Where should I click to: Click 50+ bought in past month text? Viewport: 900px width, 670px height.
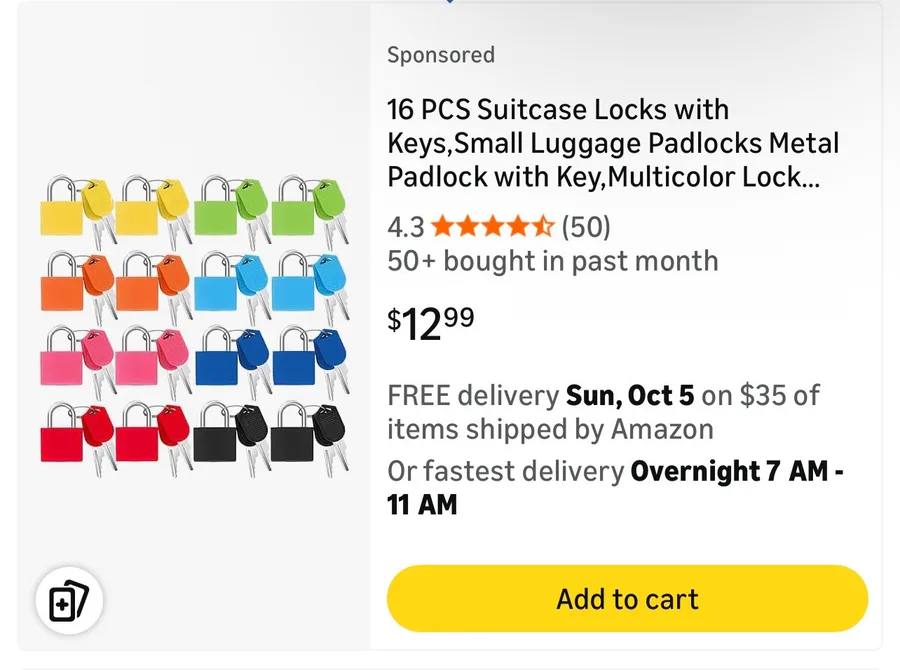(x=552, y=261)
